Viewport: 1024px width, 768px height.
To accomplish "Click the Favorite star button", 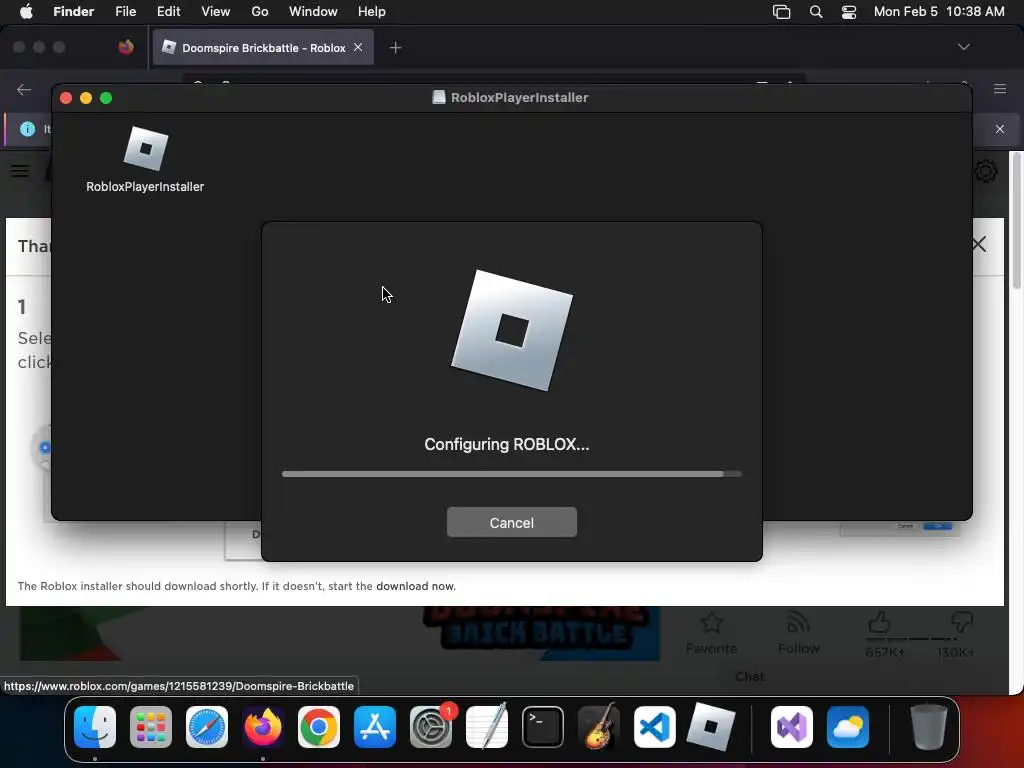I will (x=711, y=633).
